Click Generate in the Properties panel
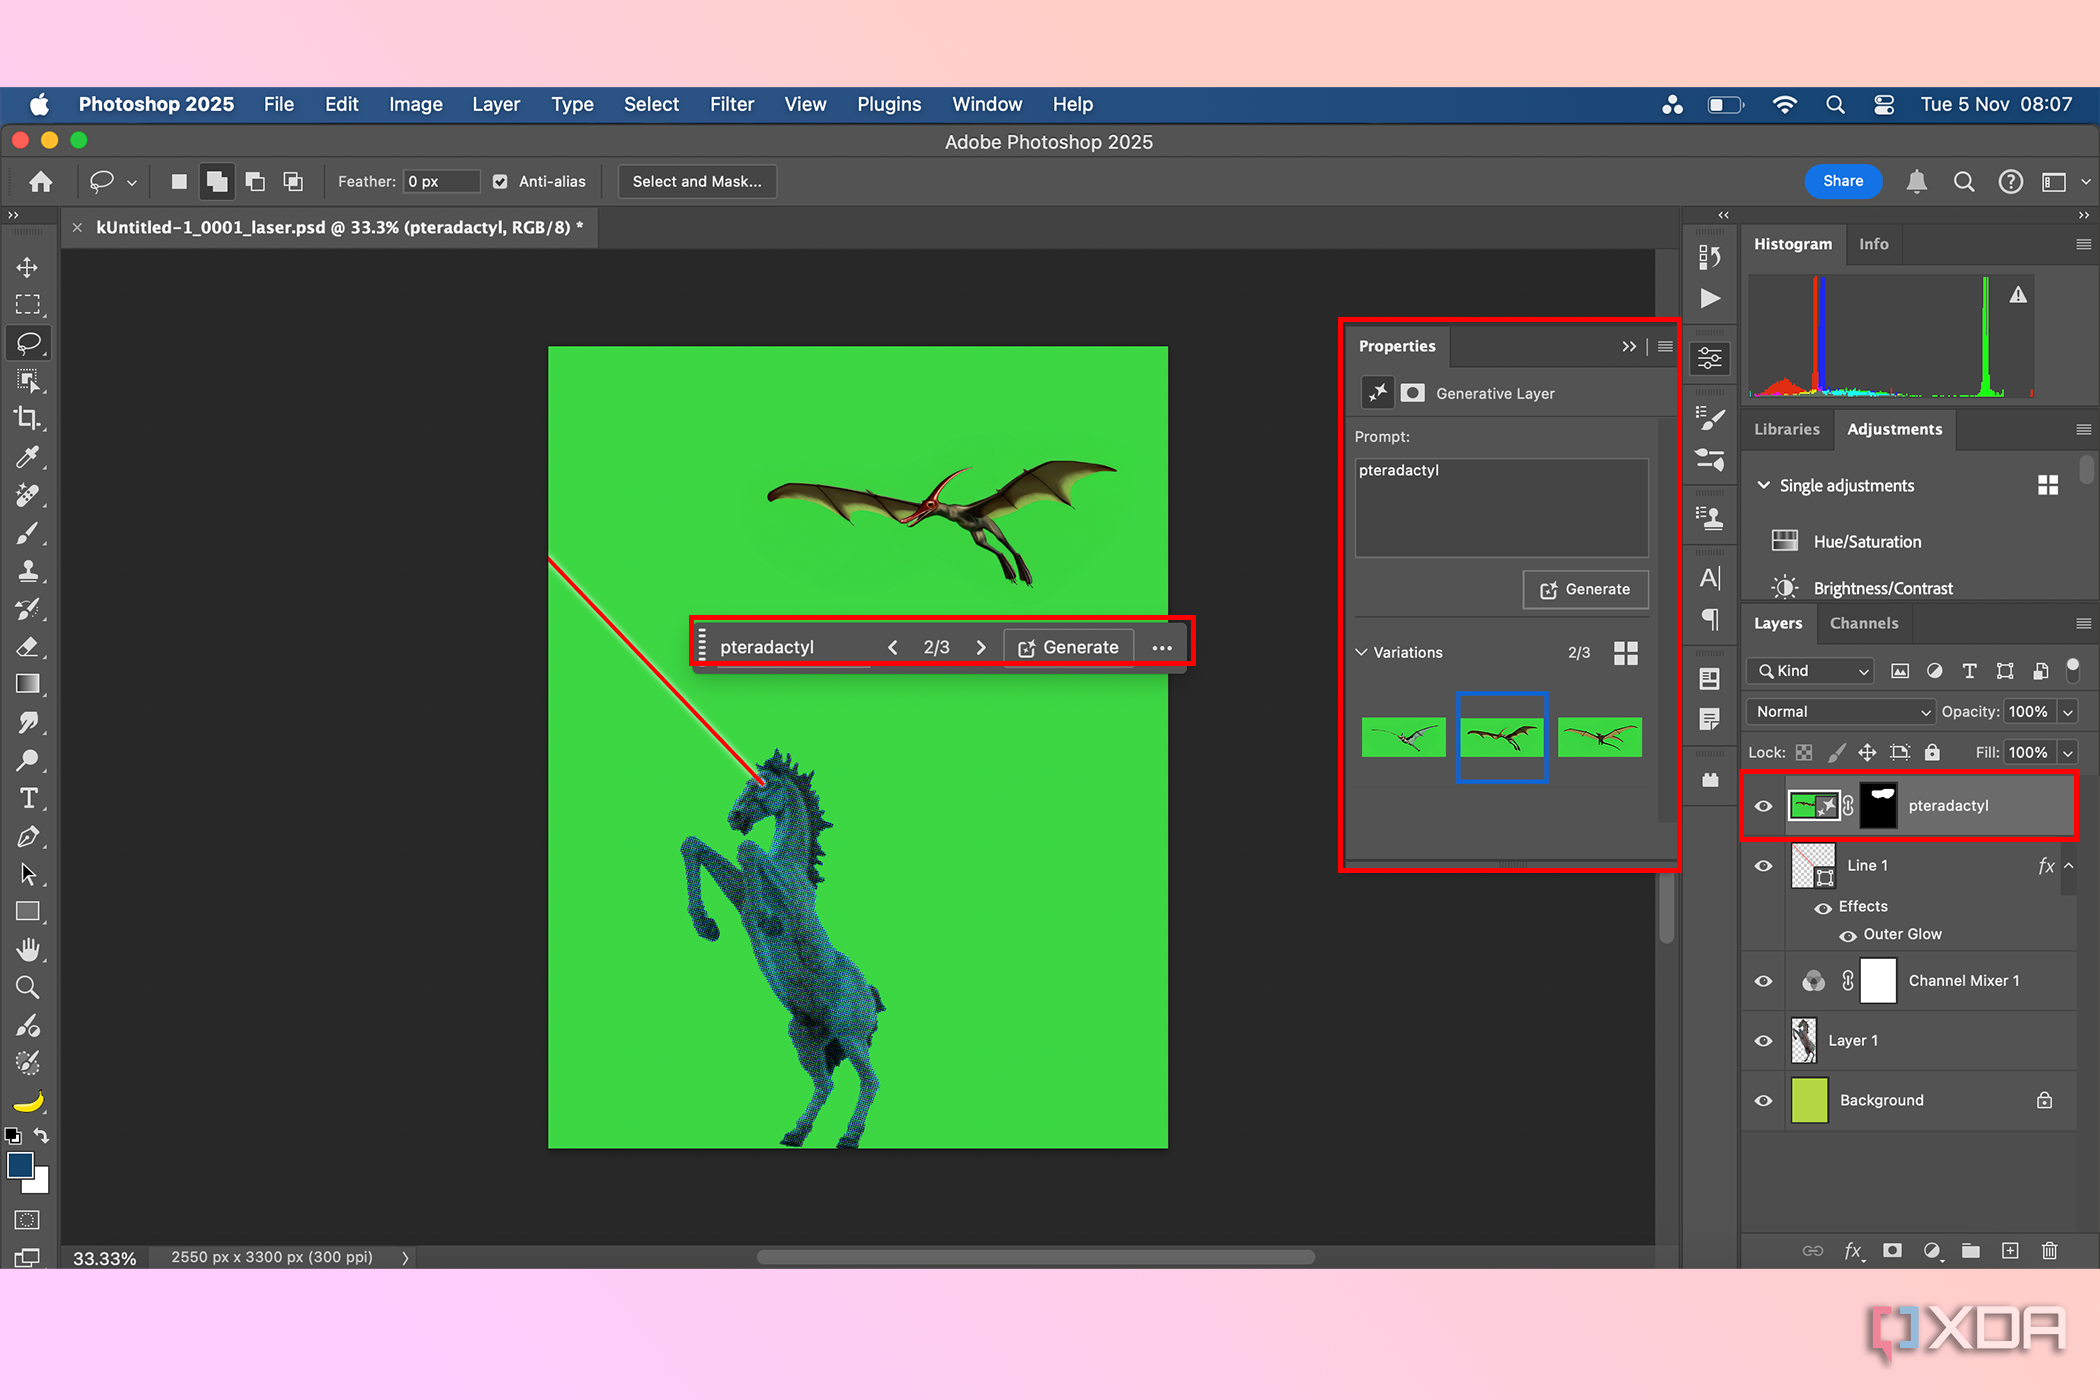 1586,589
